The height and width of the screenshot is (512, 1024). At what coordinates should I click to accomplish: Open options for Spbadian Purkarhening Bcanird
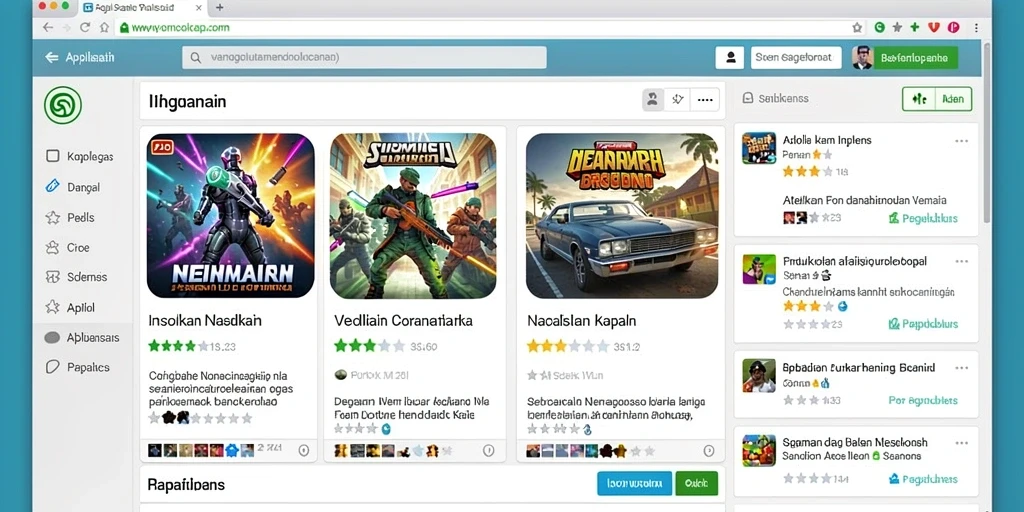pos(961,368)
